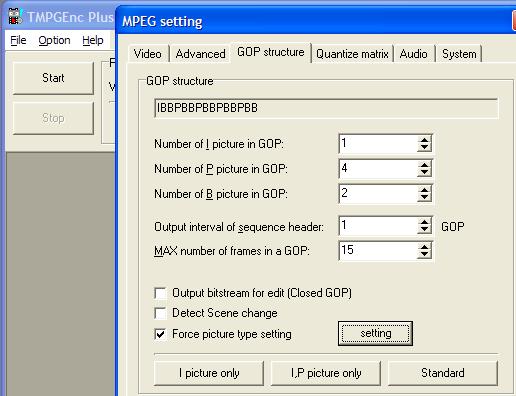
Task: Switch to the Audio tab
Action: (414, 54)
